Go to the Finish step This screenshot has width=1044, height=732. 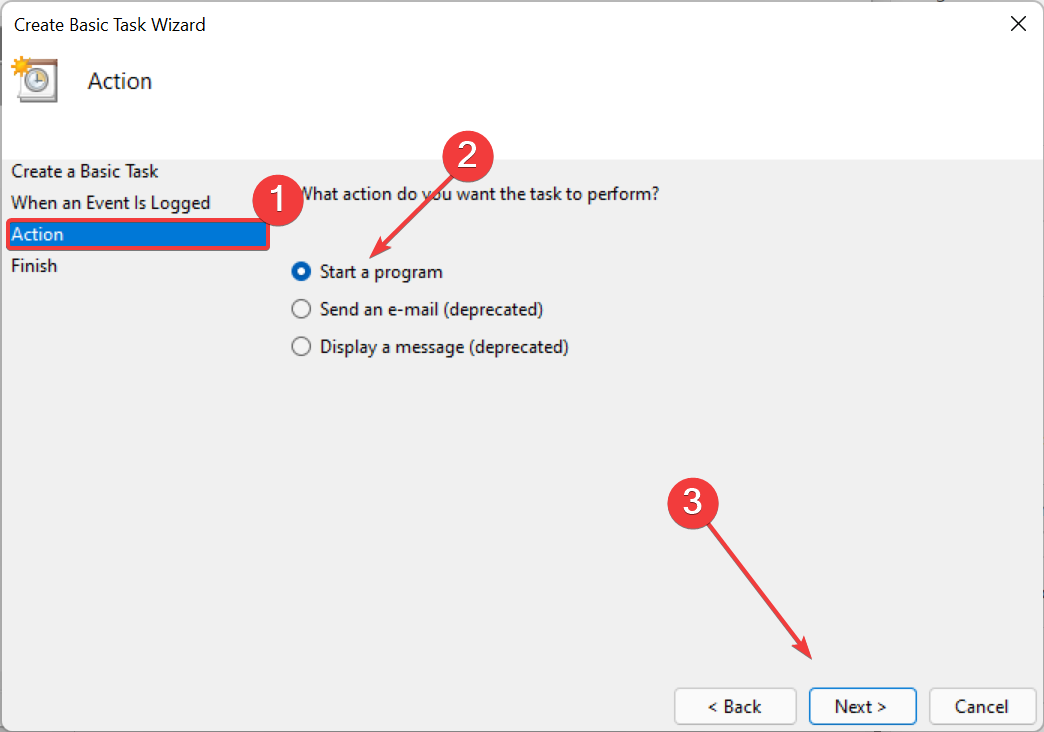[34, 266]
